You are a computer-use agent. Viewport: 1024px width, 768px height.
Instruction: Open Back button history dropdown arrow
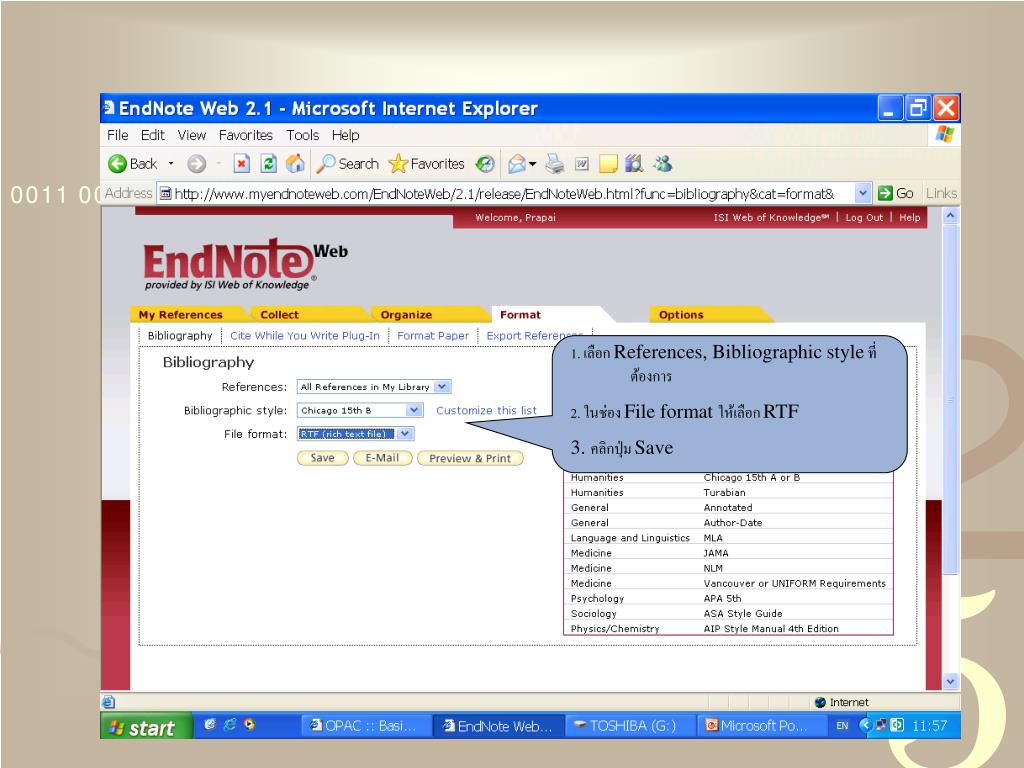click(171, 163)
